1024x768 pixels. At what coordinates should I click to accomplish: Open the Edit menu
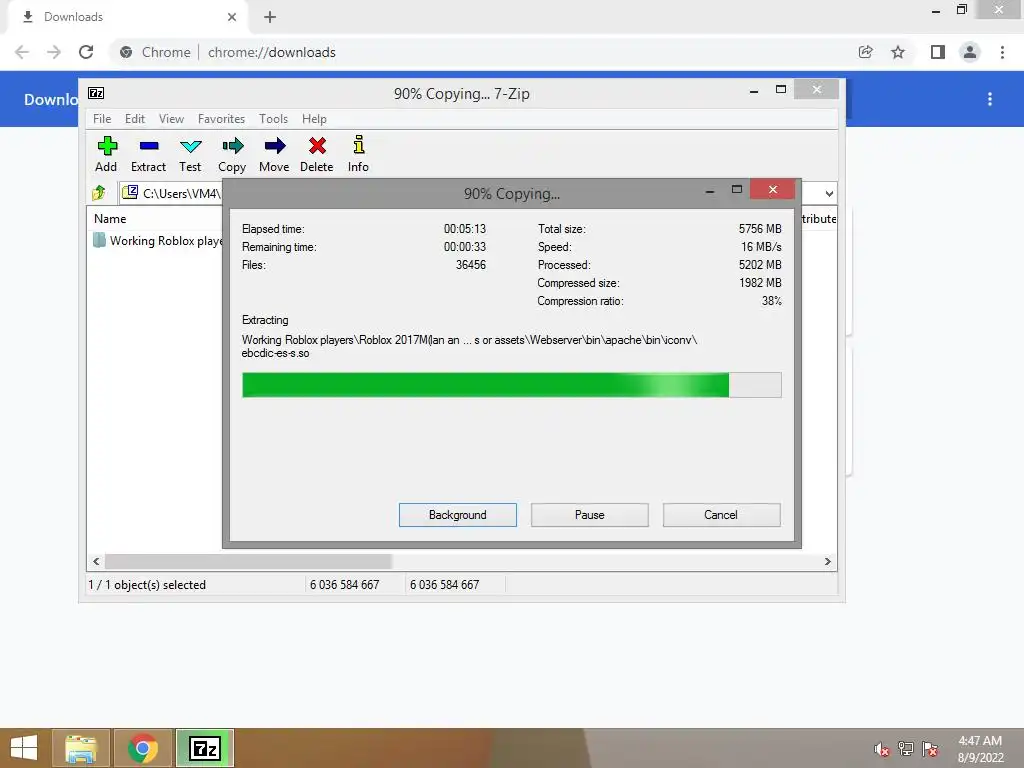(135, 119)
